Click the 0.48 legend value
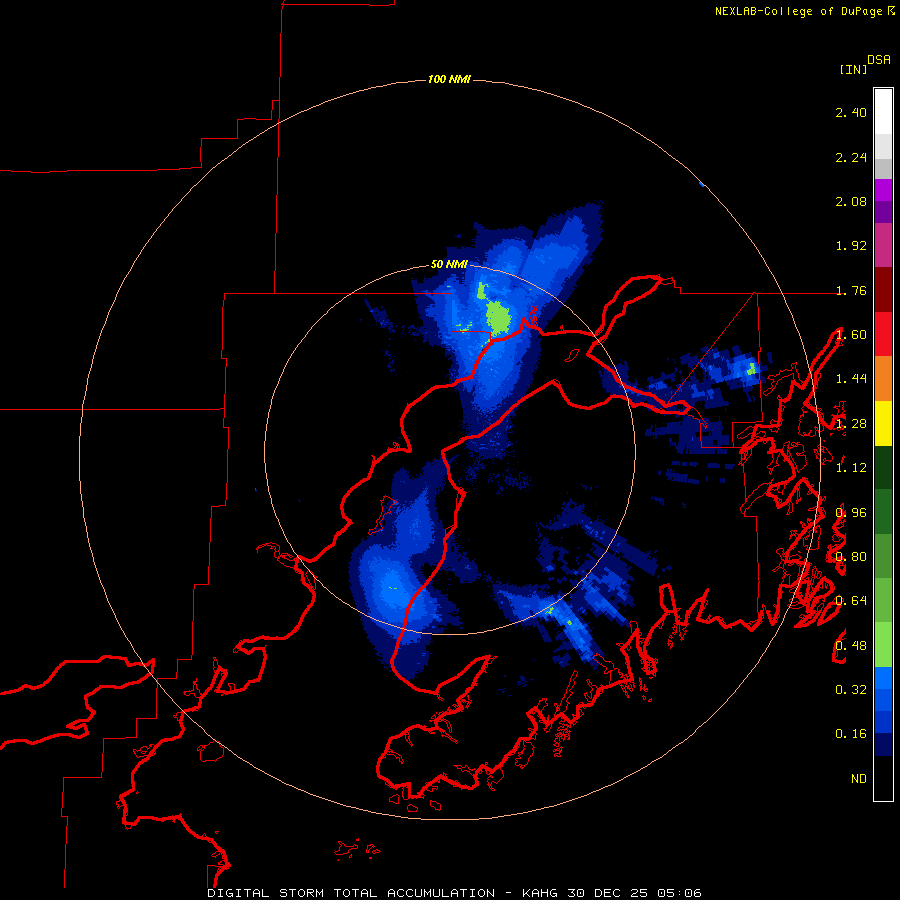The height and width of the screenshot is (900, 900). (x=851, y=645)
